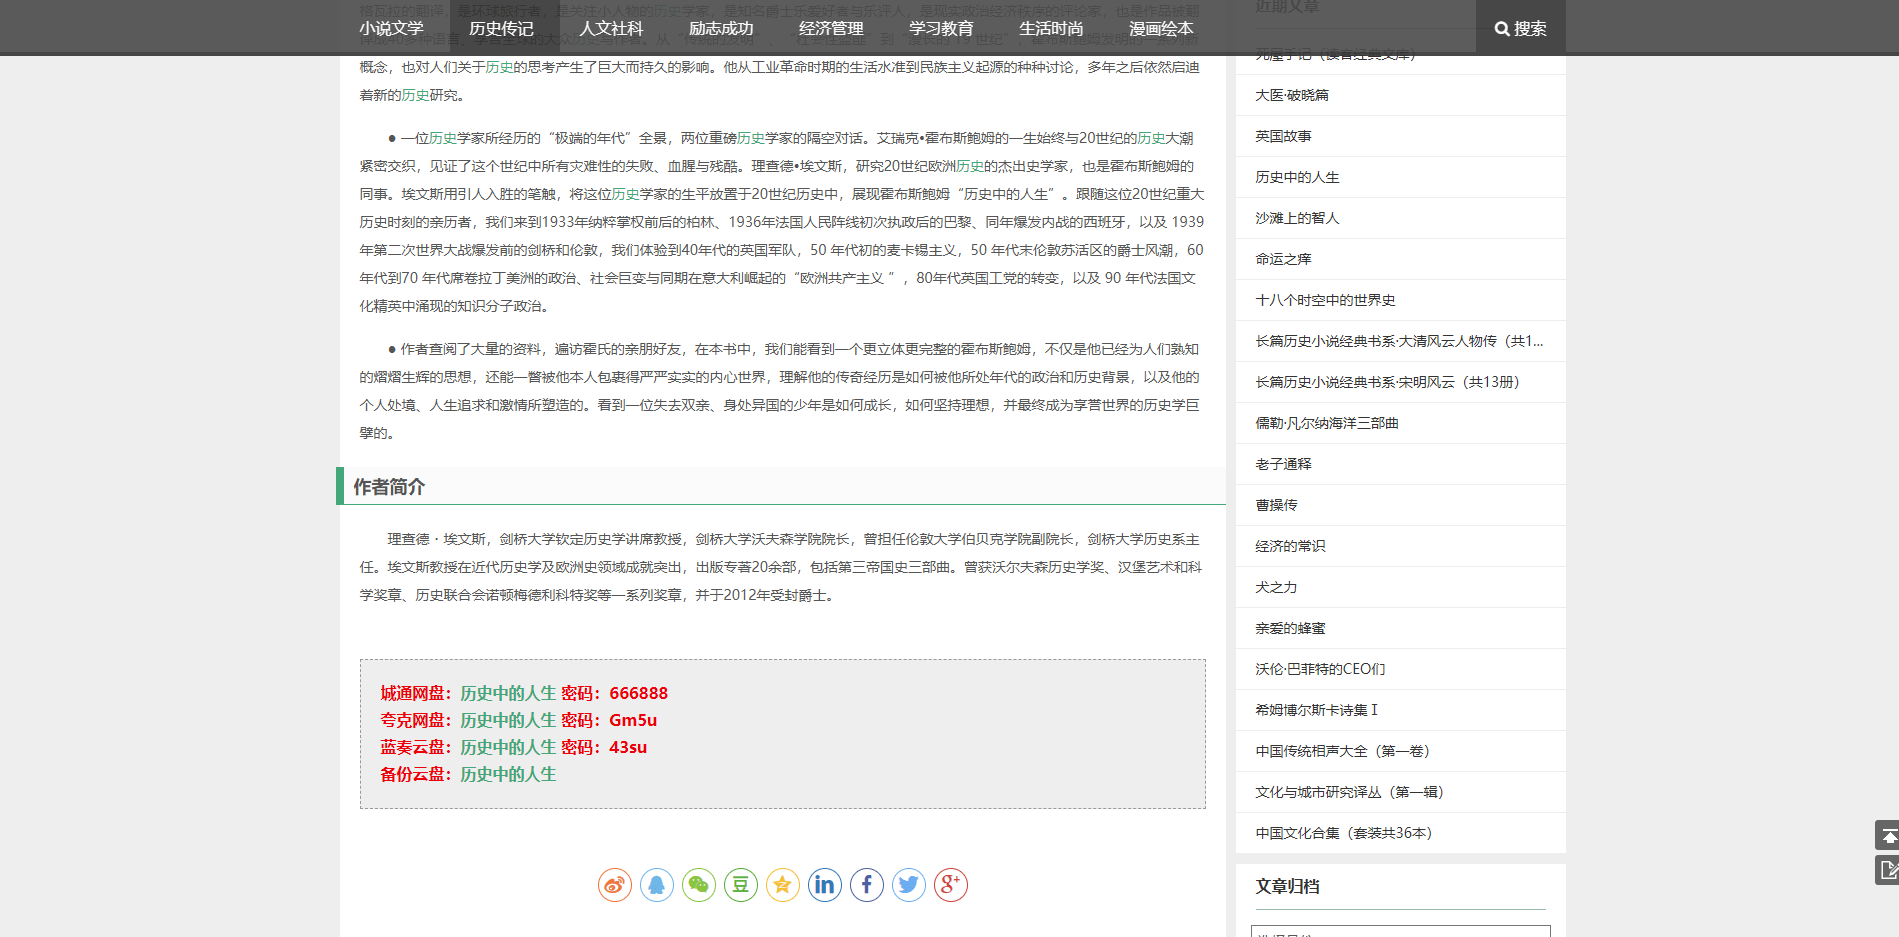Share to Douban using the green 豆 icon
Viewport: 1899px width, 937px height.
(x=741, y=885)
